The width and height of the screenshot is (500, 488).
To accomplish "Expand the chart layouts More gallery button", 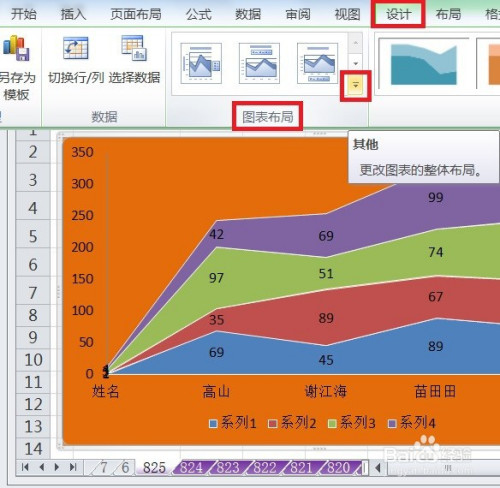I will (356, 86).
